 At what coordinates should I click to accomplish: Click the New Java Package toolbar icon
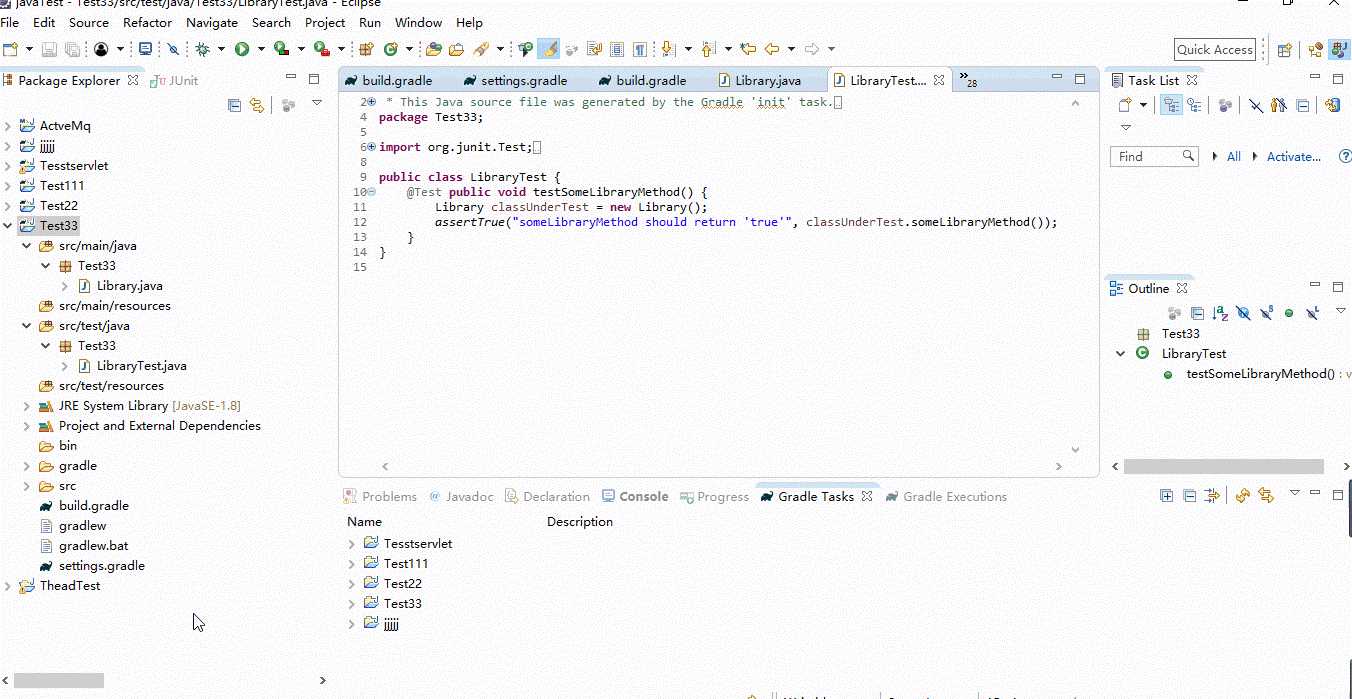367,49
